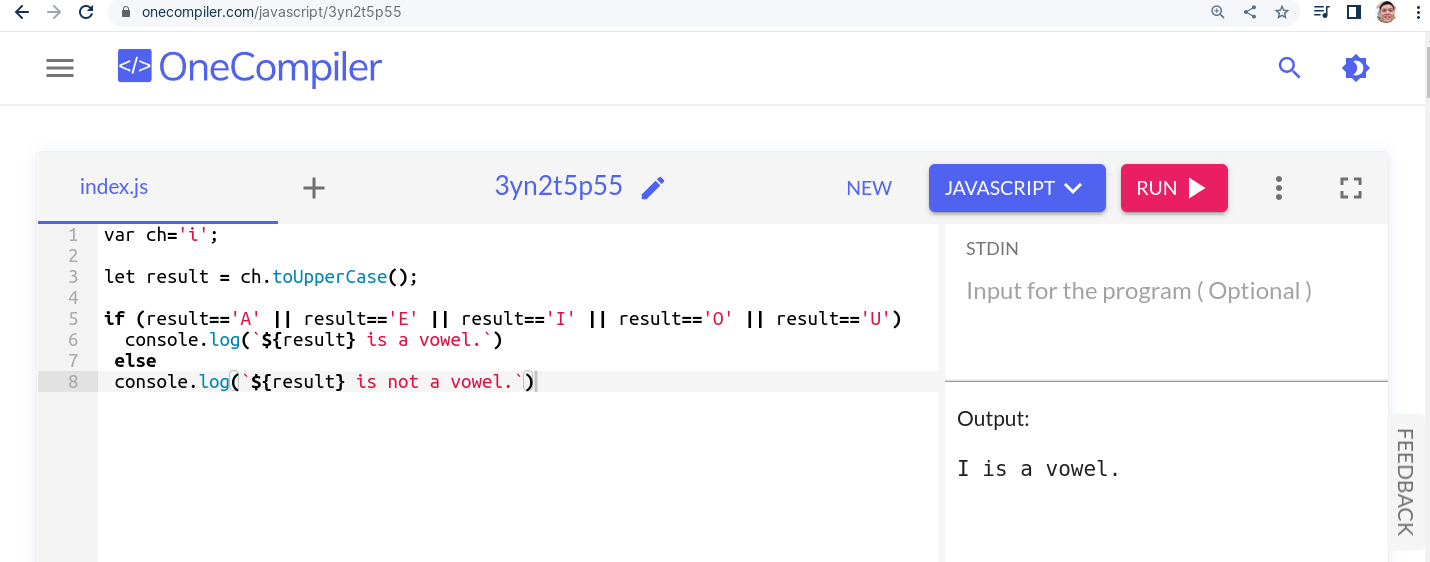Add a new file with plus
This screenshot has width=1430, height=562.
pyautogui.click(x=314, y=188)
